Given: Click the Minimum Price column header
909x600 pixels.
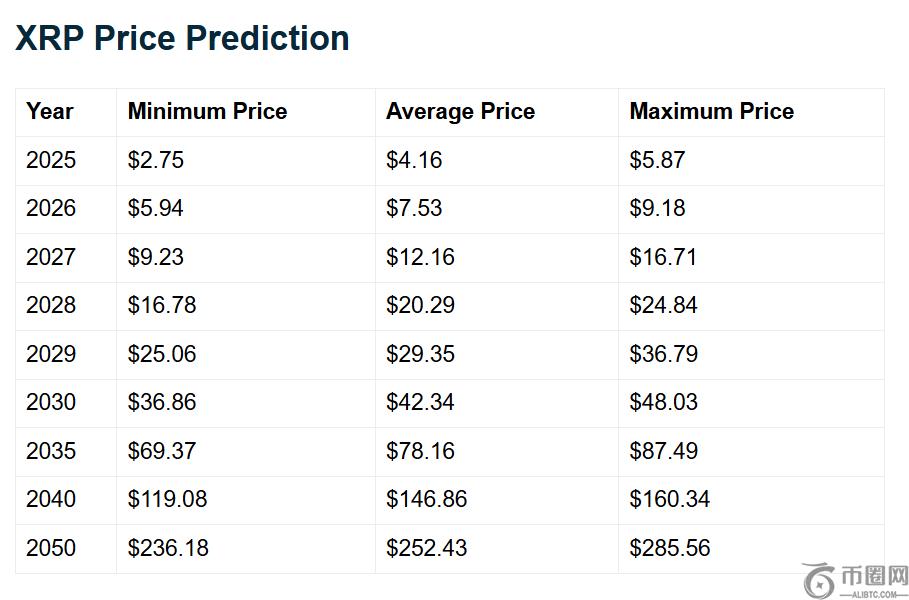Looking at the screenshot, I should pyautogui.click(x=207, y=112).
